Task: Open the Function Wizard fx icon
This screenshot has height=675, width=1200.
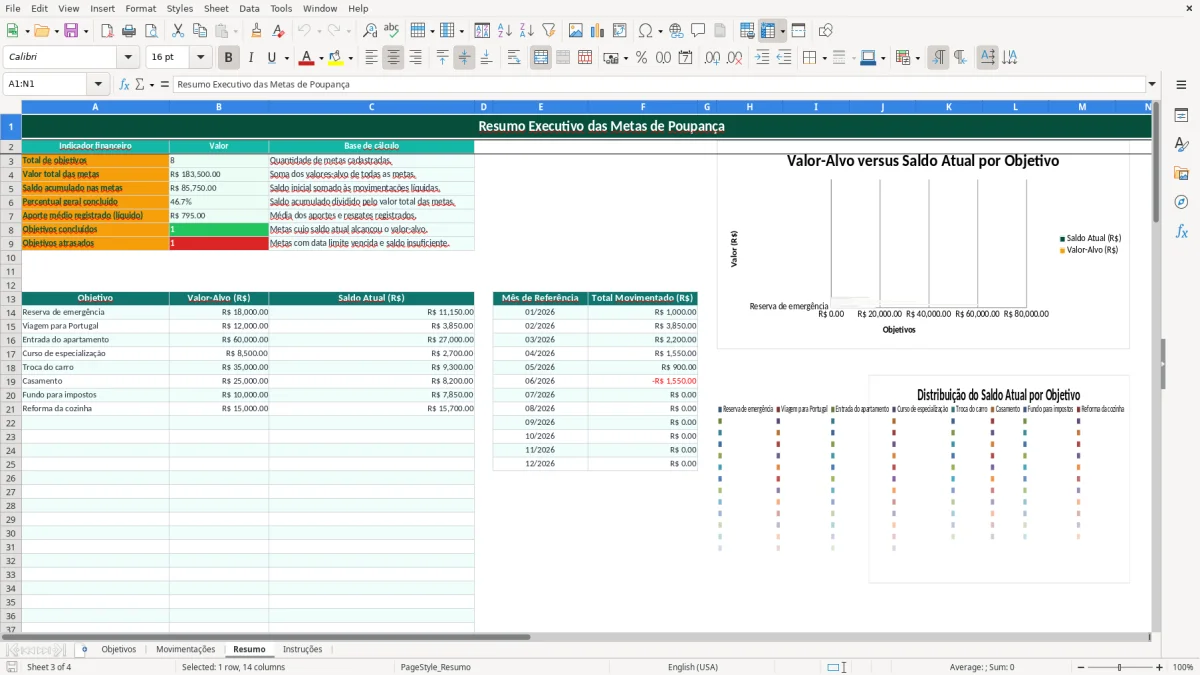Action: coord(125,84)
